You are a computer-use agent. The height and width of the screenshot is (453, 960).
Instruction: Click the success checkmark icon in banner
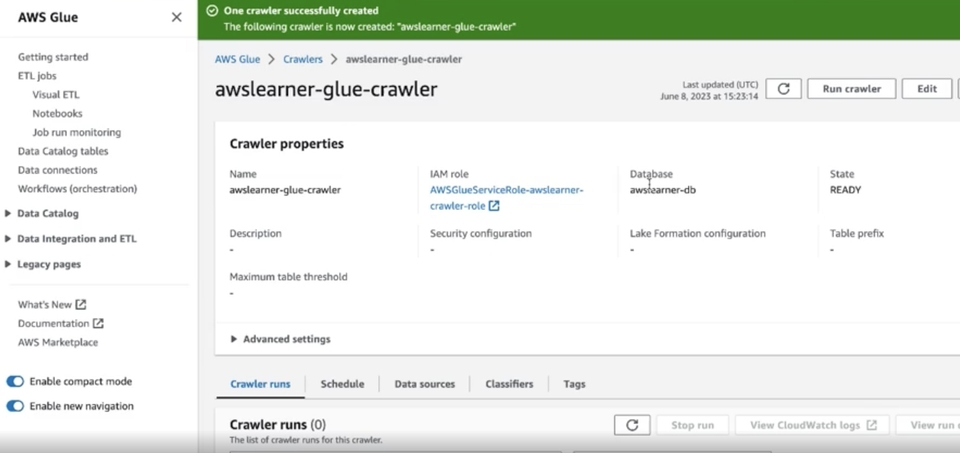click(x=212, y=10)
